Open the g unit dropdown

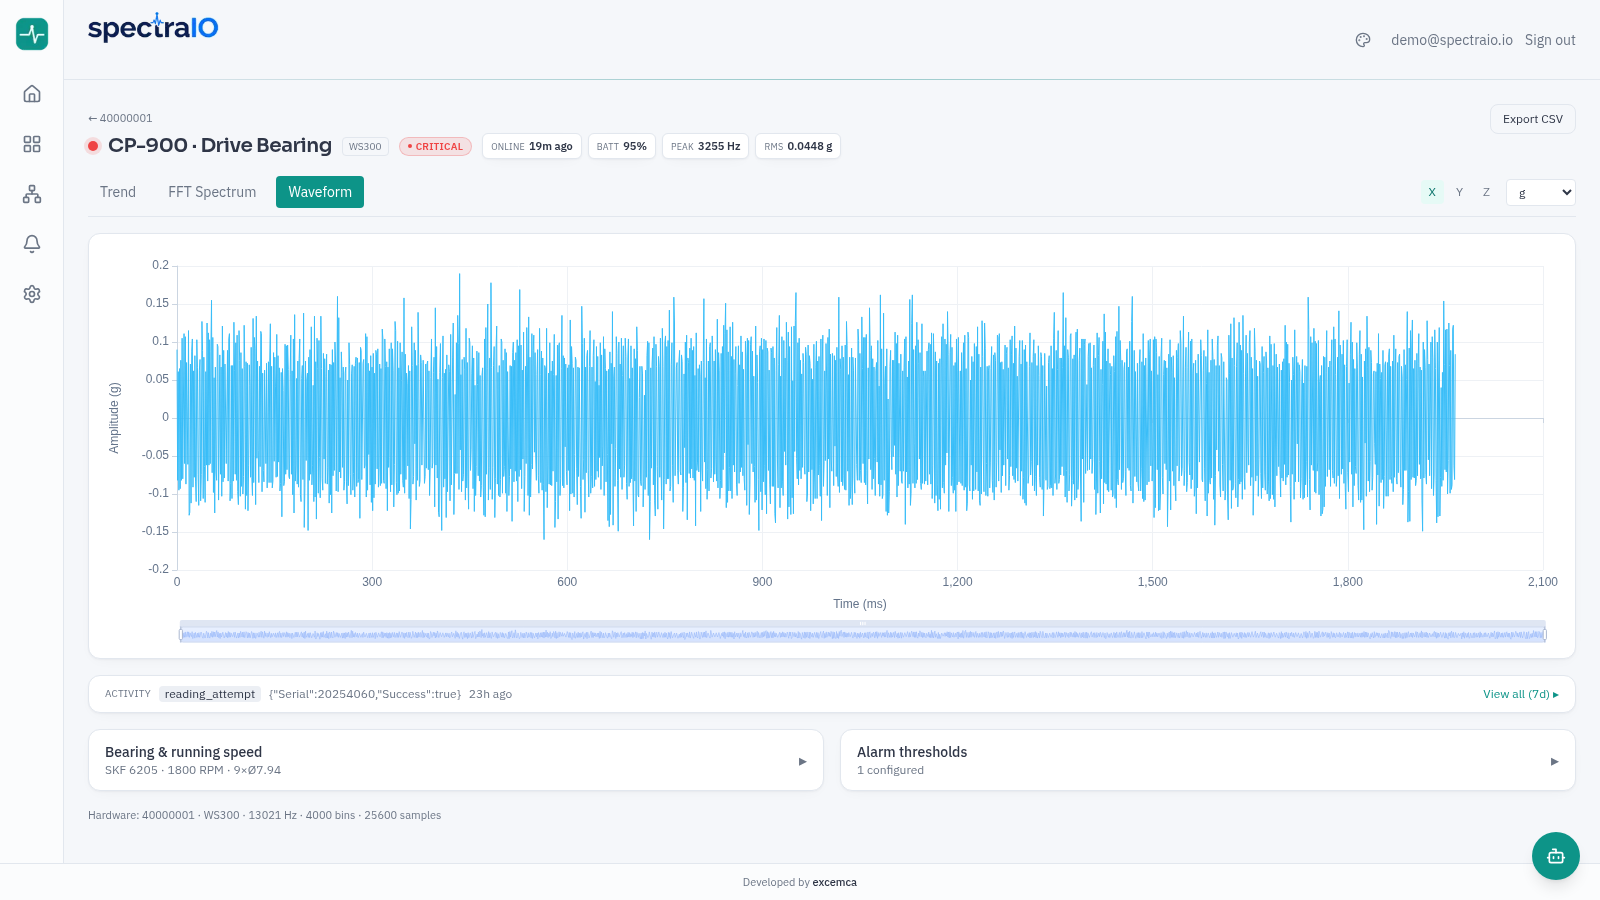(x=1541, y=192)
